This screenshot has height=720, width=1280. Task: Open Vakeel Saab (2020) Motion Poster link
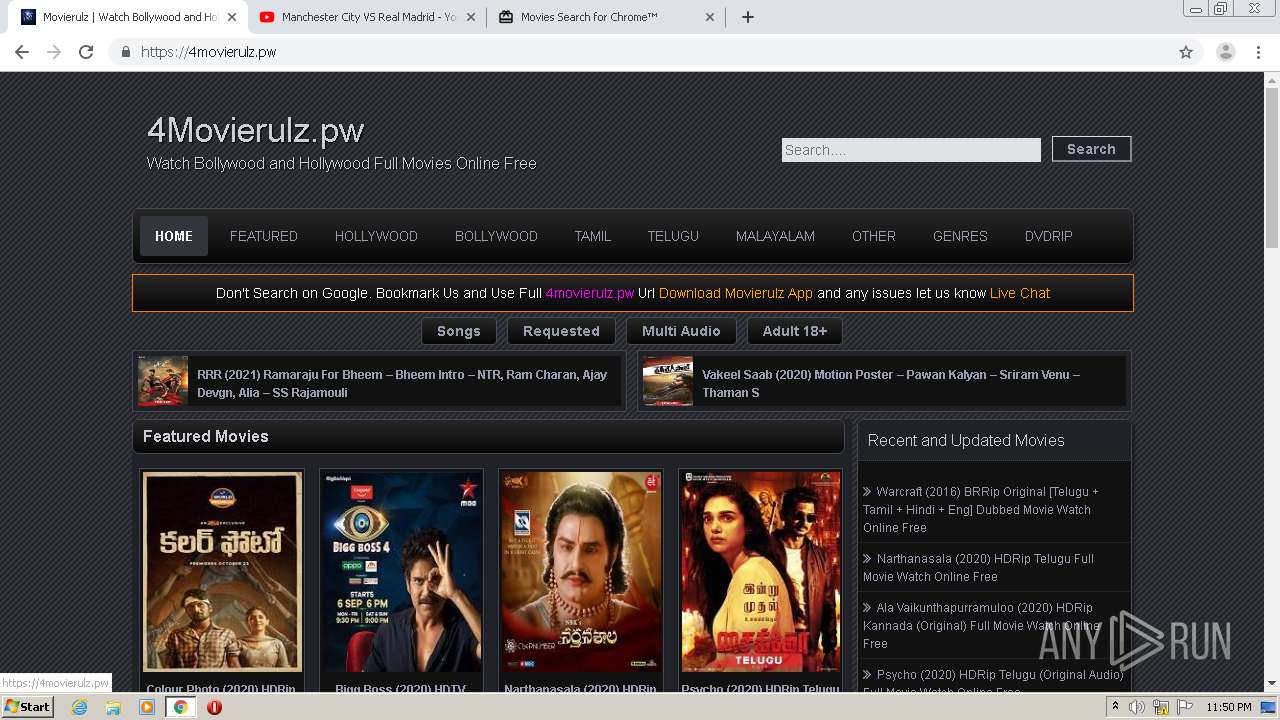pyautogui.click(x=891, y=383)
